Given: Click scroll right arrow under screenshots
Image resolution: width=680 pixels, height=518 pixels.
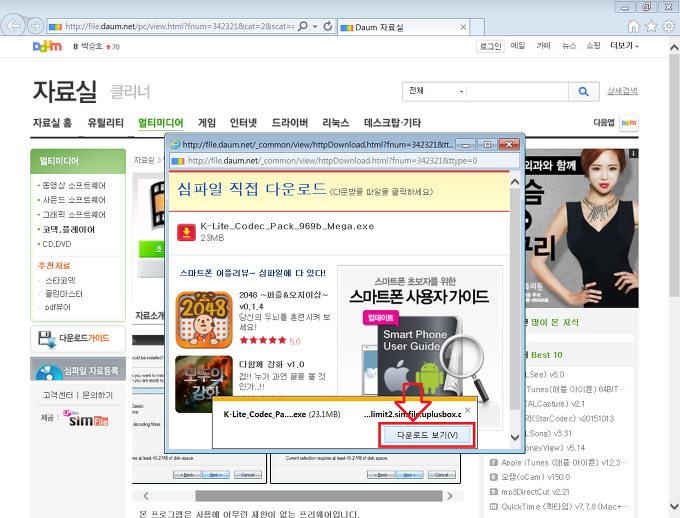Looking at the screenshot, I should point(450,496).
